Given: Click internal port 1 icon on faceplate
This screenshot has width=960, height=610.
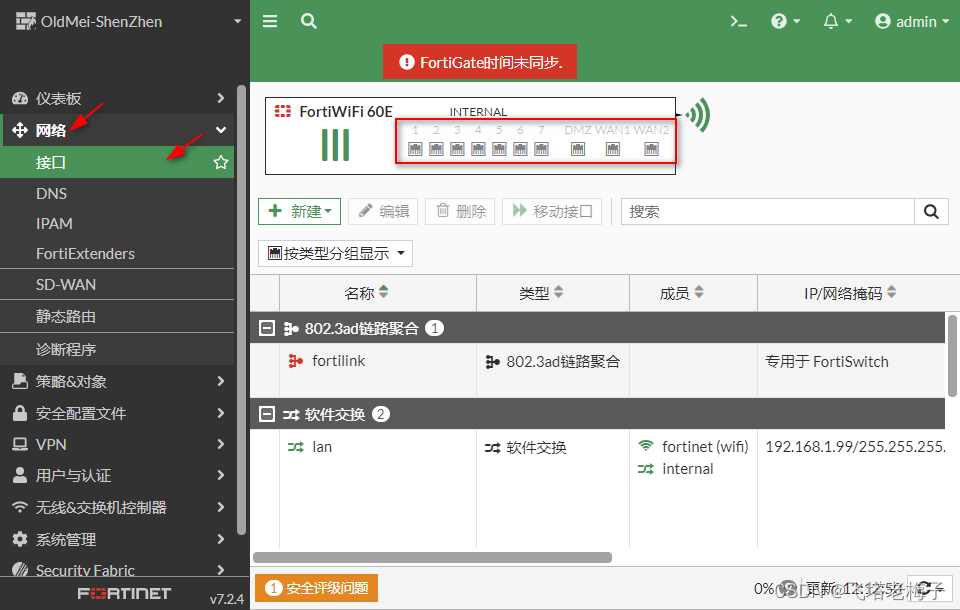Looking at the screenshot, I should tap(415, 149).
